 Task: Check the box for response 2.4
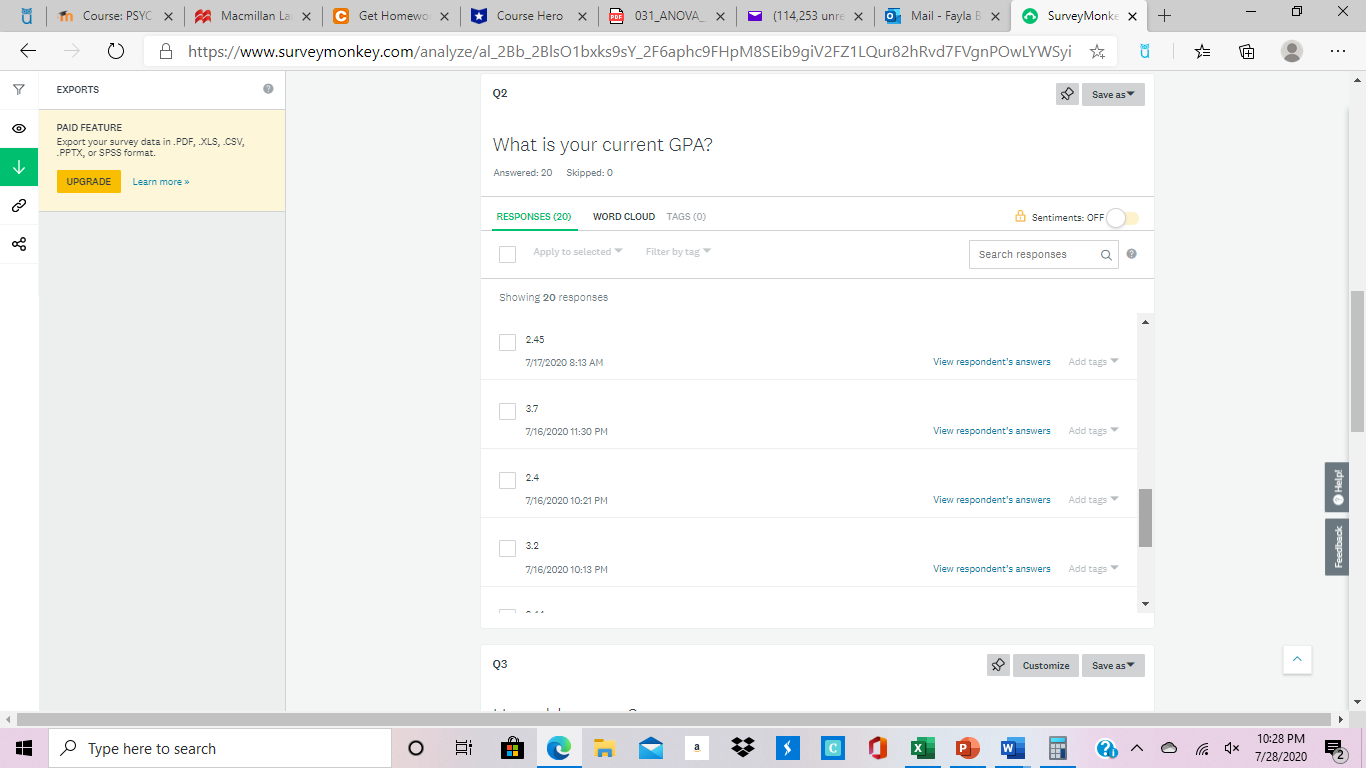(507, 480)
